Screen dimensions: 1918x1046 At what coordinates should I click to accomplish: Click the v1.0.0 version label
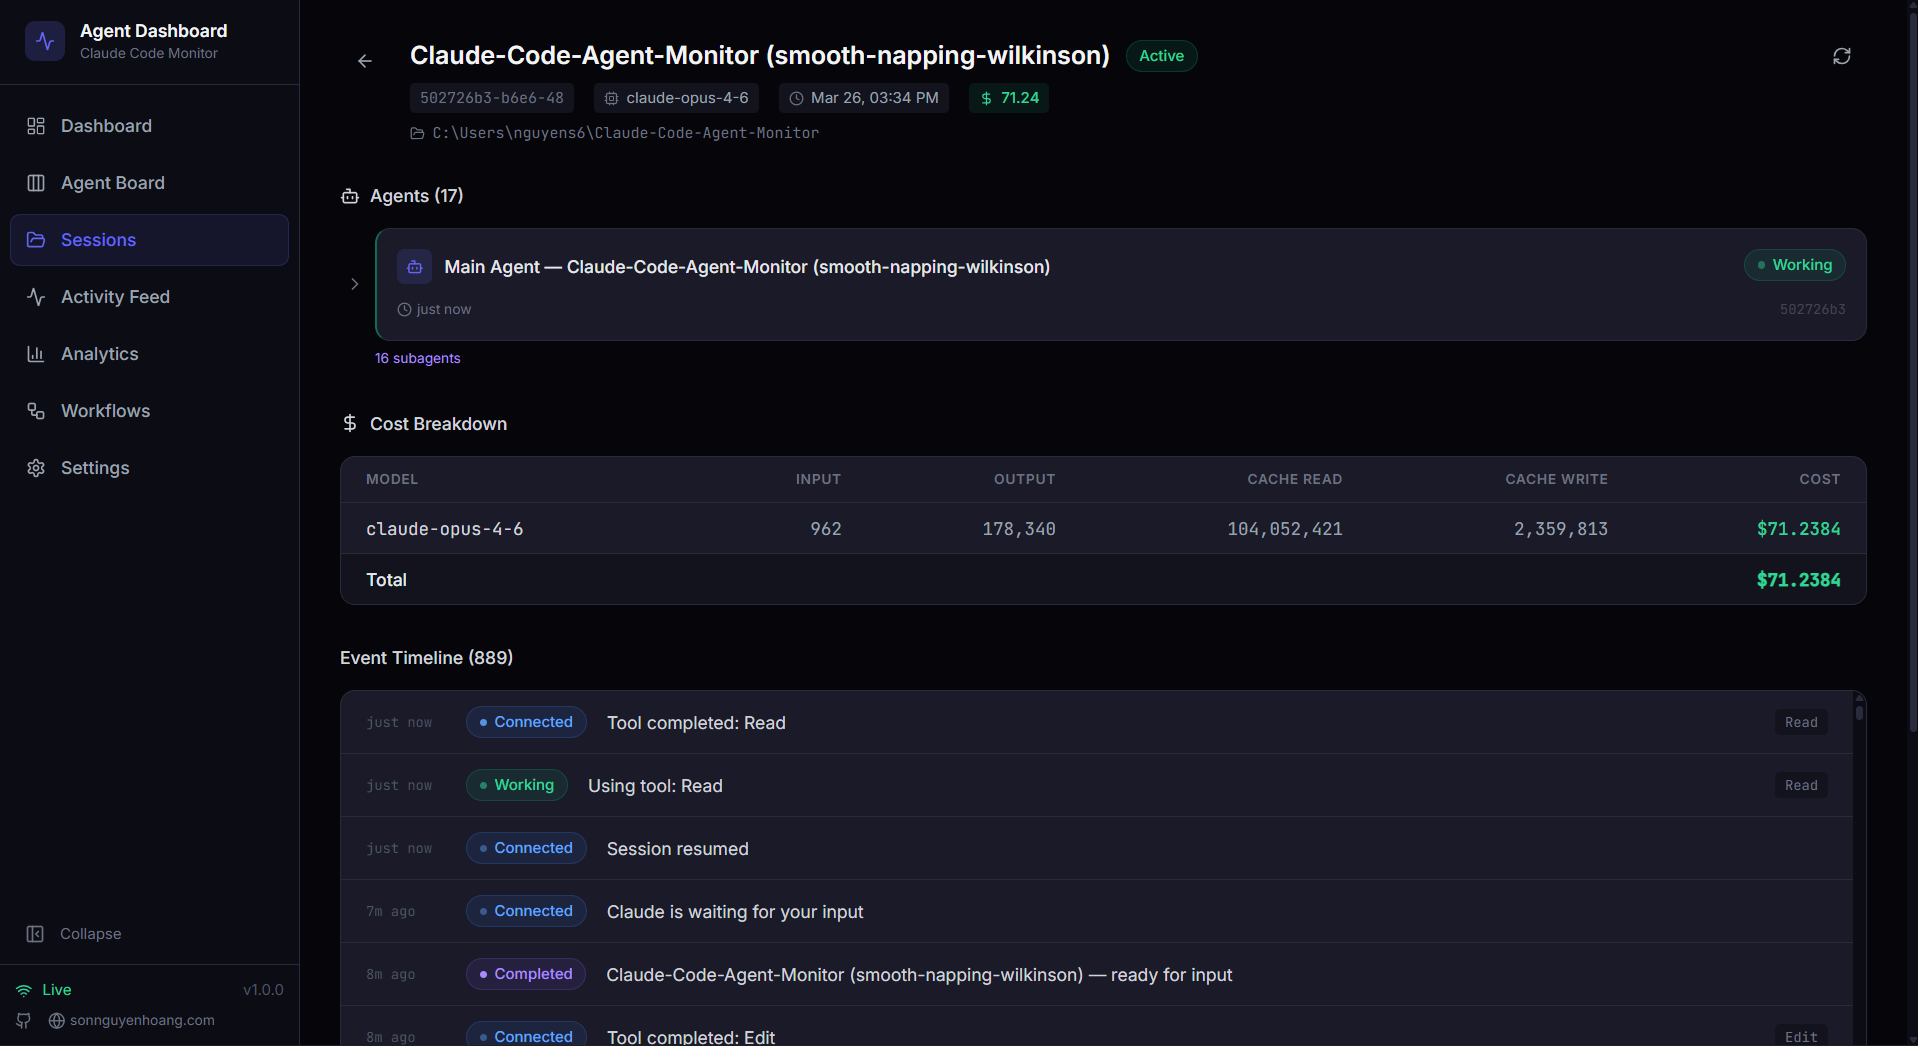click(x=263, y=990)
